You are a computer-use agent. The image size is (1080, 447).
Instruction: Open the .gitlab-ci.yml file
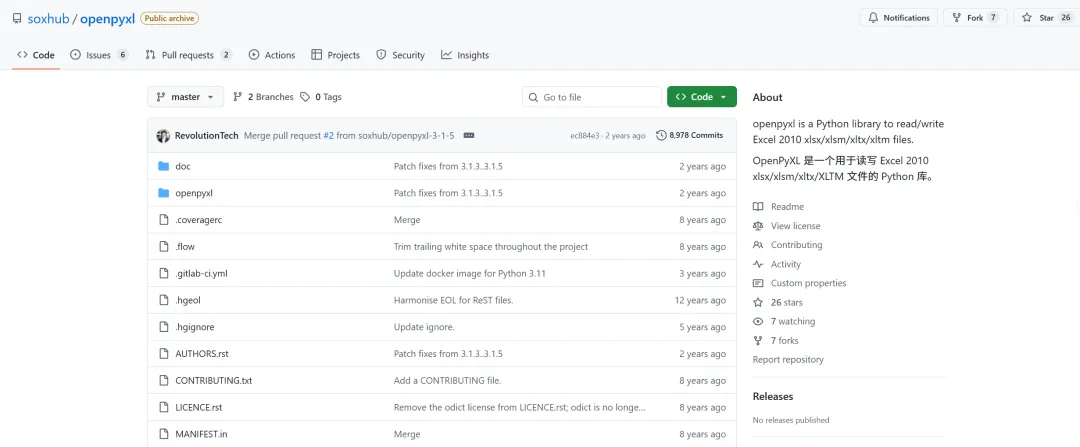point(201,273)
